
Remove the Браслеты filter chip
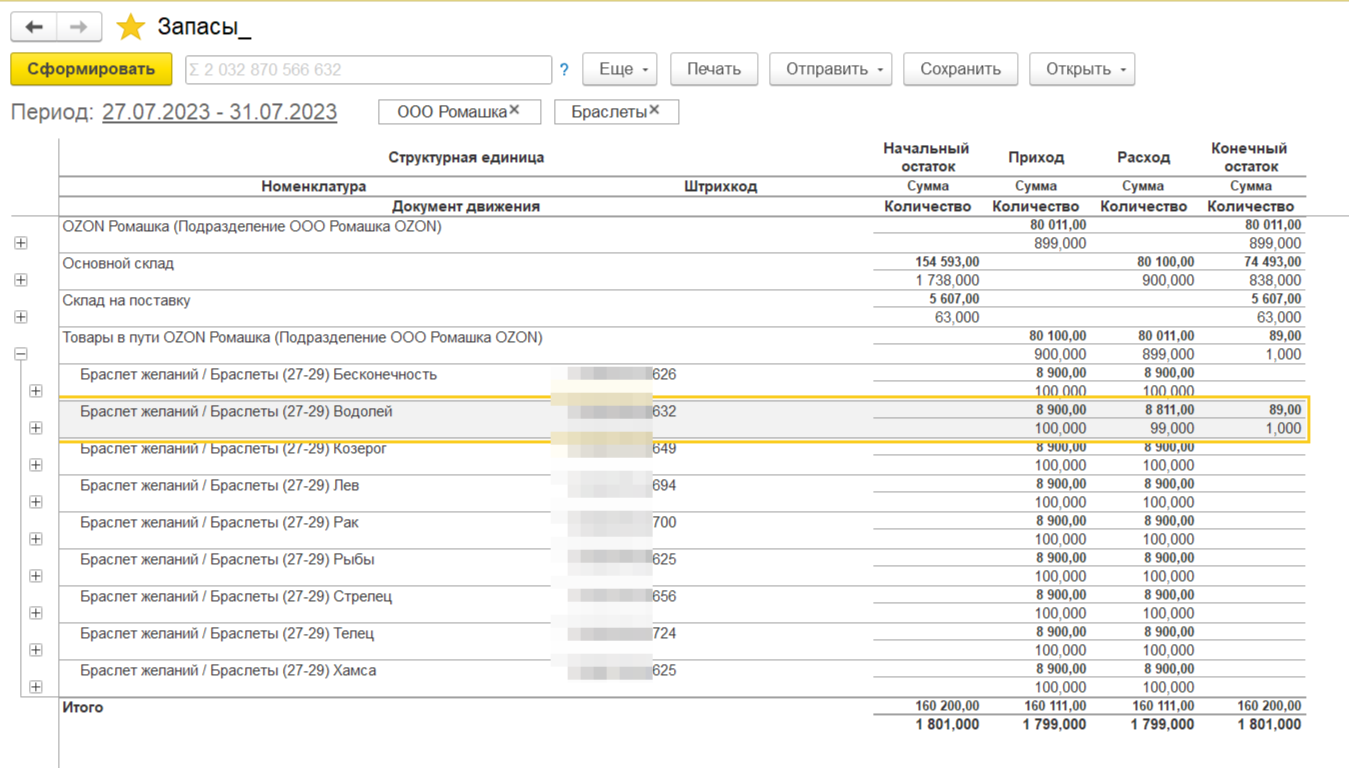[654, 111]
